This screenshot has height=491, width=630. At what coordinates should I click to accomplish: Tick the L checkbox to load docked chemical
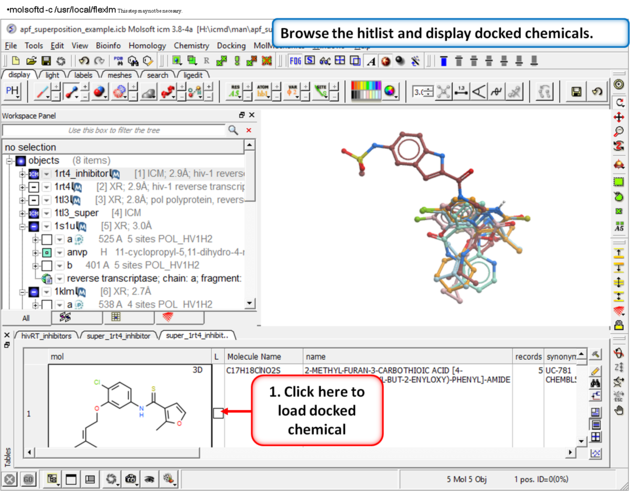218,412
